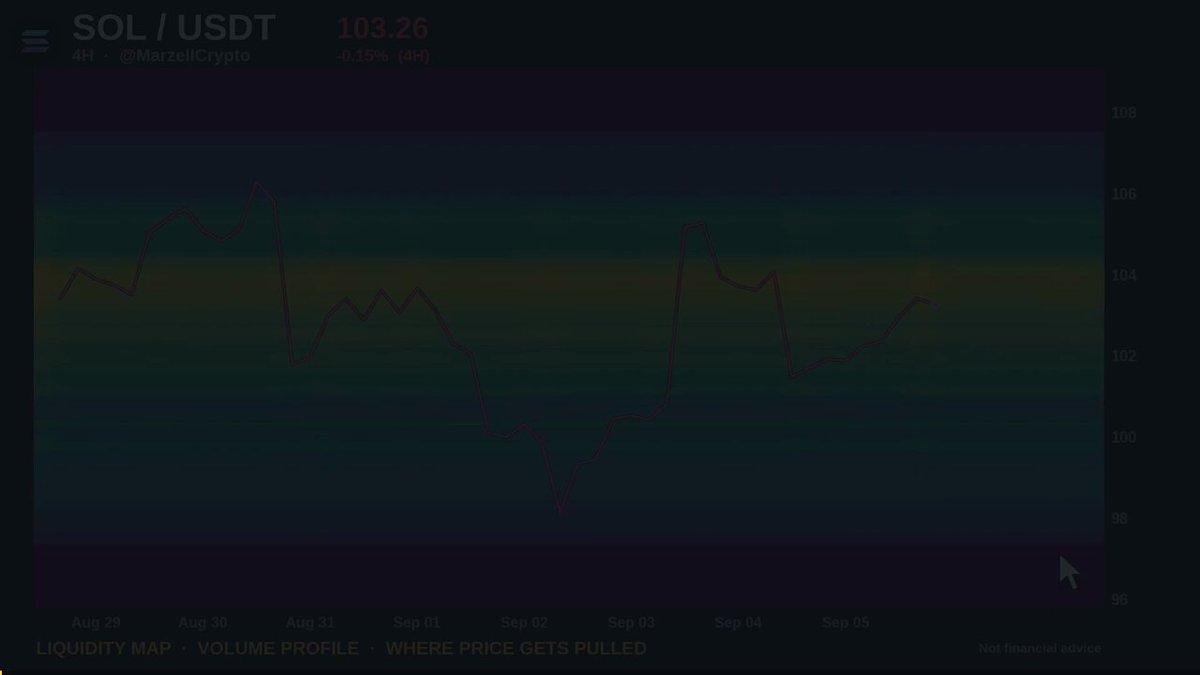Click the LIQUIDITY MAP caption
1200x675 pixels.
[104, 648]
